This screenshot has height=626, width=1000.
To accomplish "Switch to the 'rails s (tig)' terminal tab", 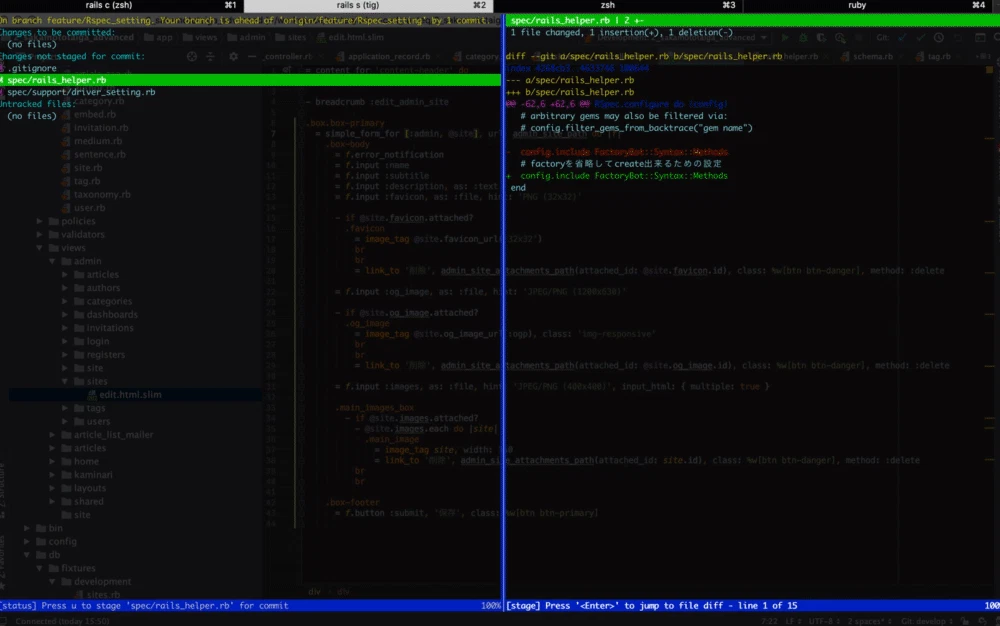I will pyautogui.click(x=369, y=5).
